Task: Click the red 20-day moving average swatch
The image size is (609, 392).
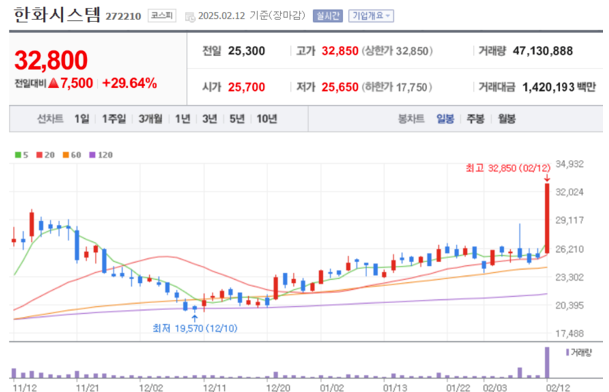Action: [39, 155]
